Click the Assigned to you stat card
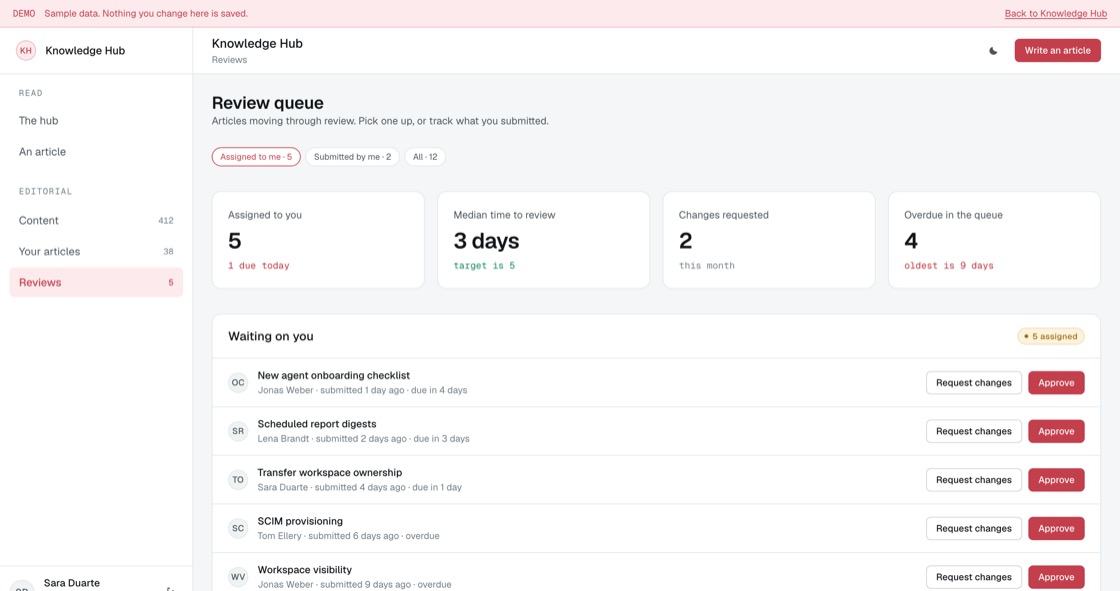The height and width of the screenshot is (591, 1120). pyautogui.click(x=318, y=240)
